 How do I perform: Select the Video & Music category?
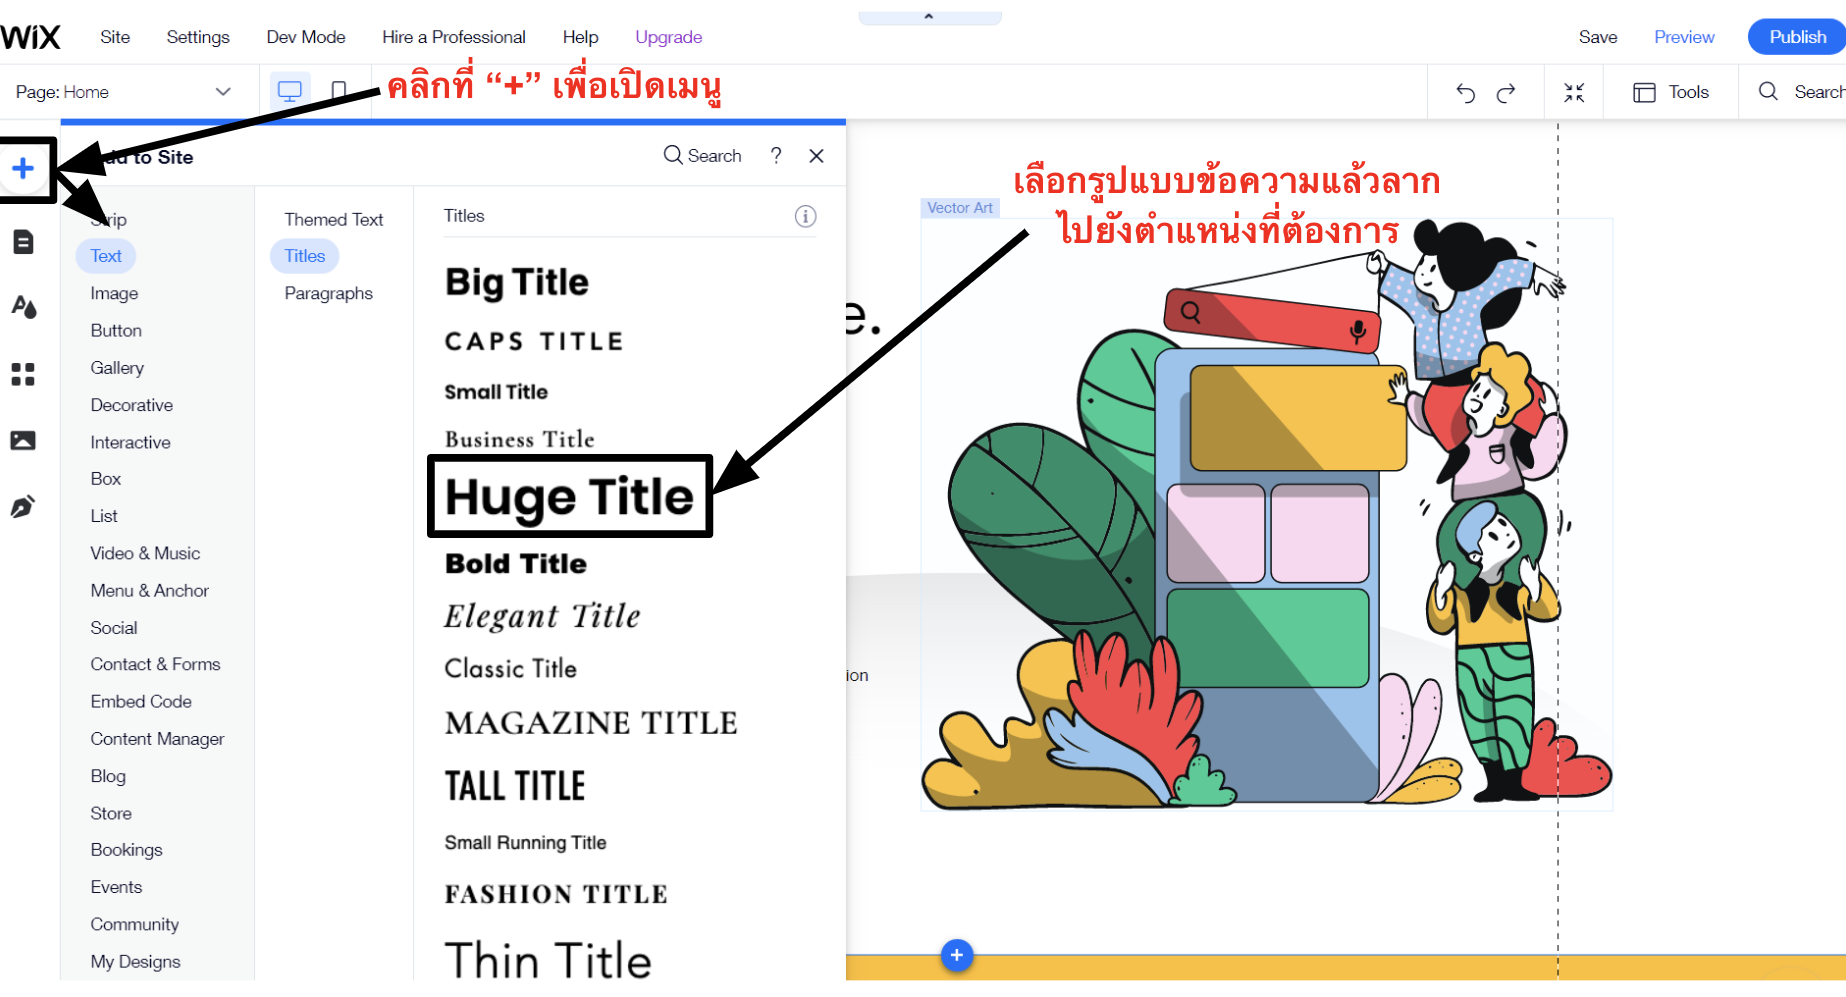(145, 553)
